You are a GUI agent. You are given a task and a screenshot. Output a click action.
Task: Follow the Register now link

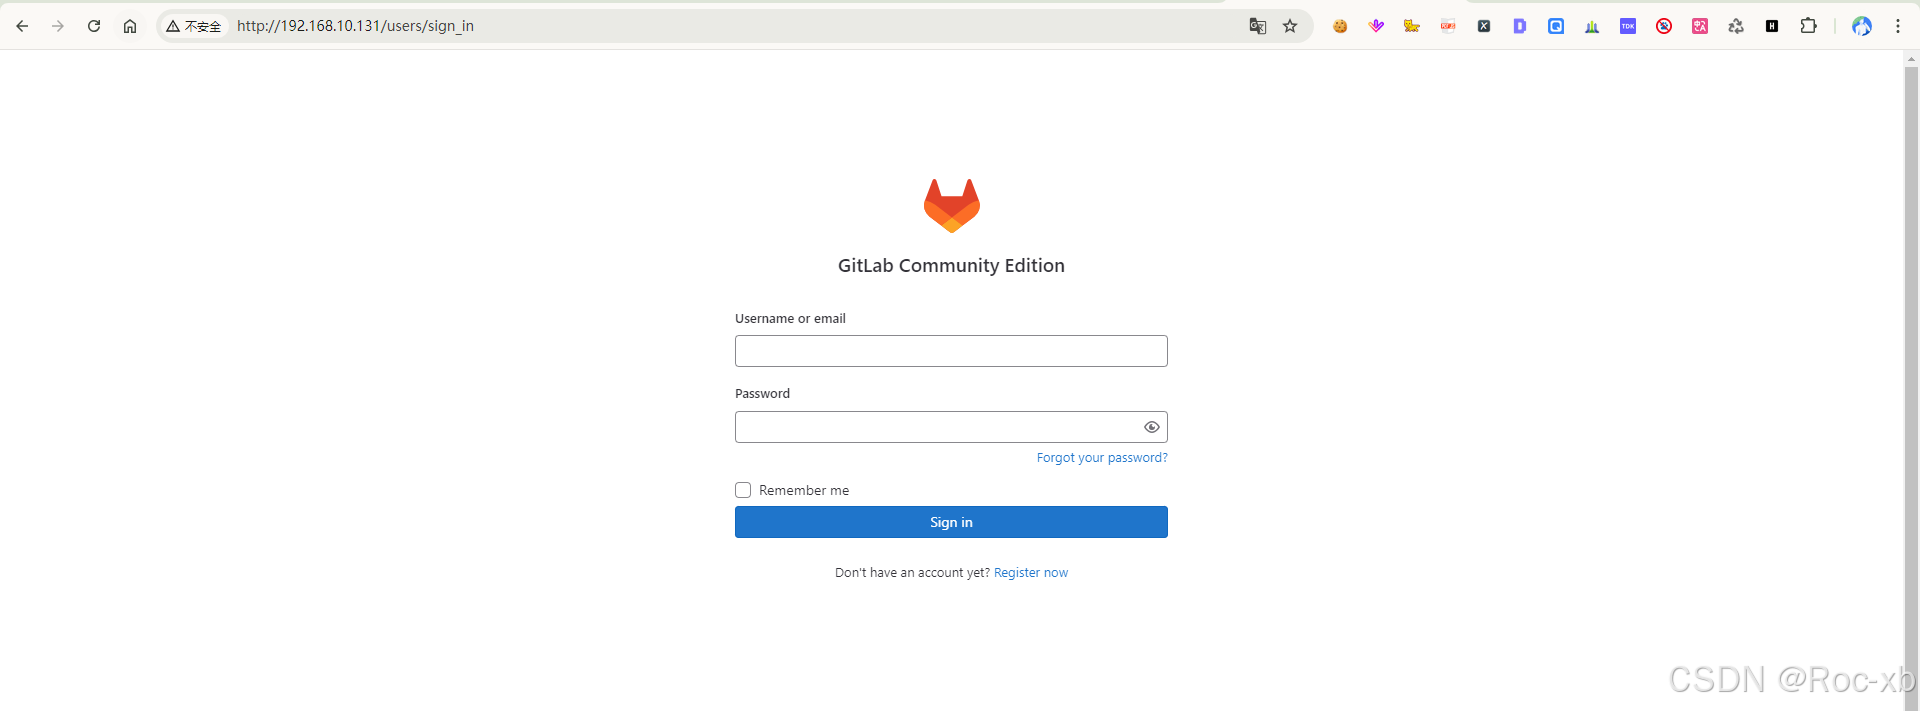tap(1031, 573)
